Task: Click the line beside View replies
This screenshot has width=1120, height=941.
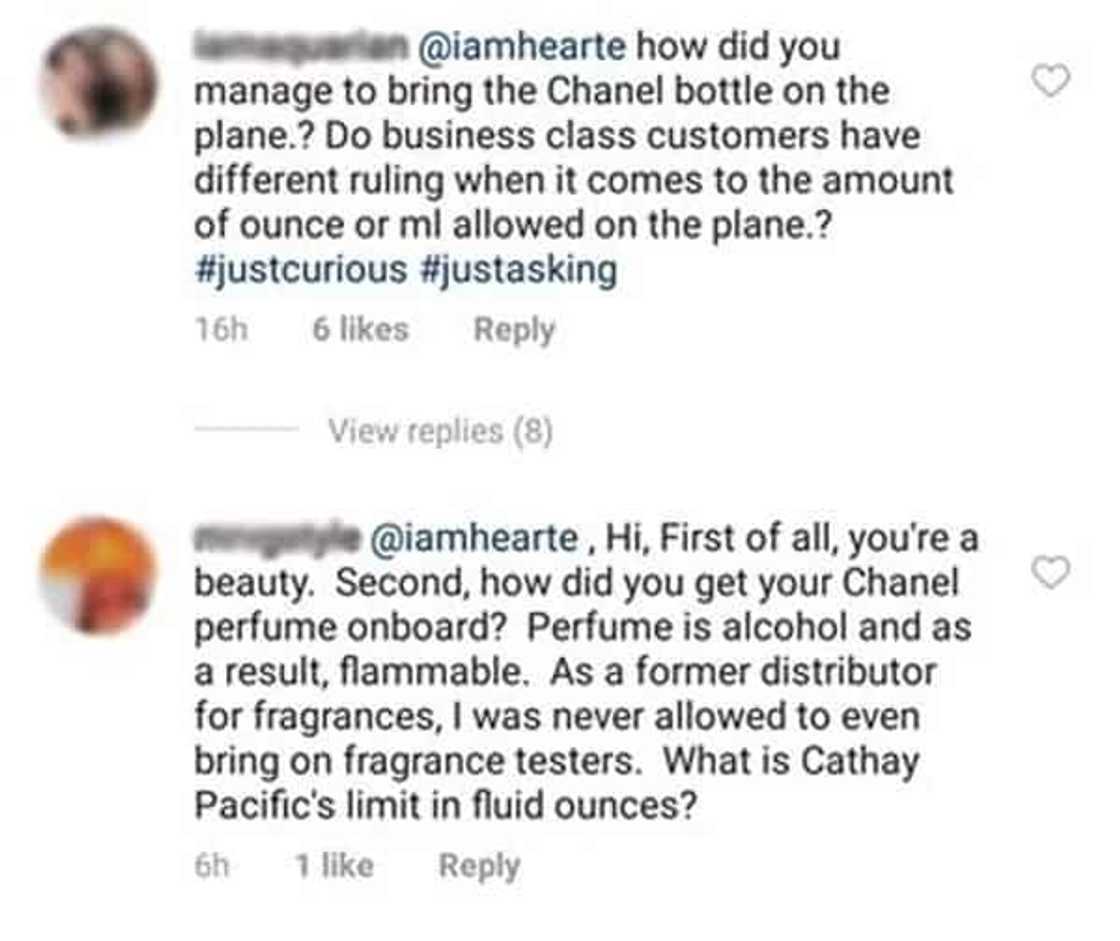Action: click(x=246, y=432)
